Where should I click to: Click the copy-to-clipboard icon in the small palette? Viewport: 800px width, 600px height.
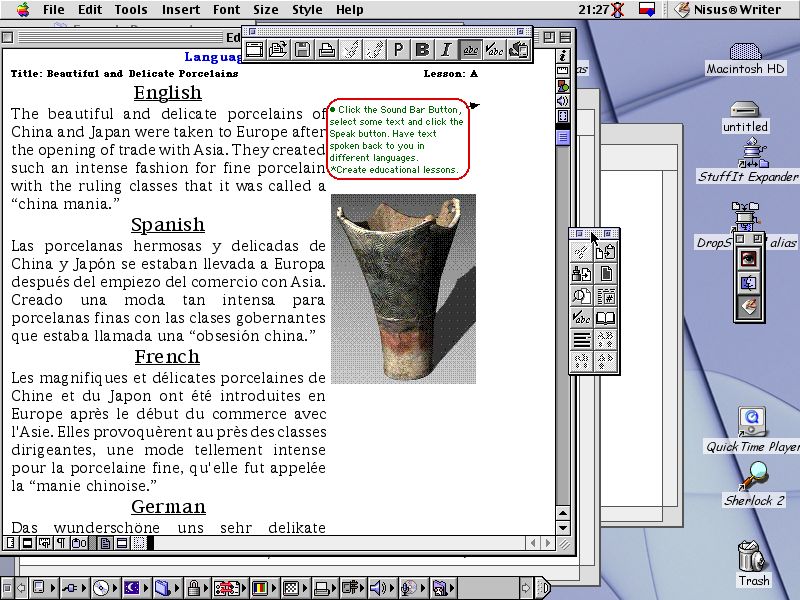click(606, 252)
